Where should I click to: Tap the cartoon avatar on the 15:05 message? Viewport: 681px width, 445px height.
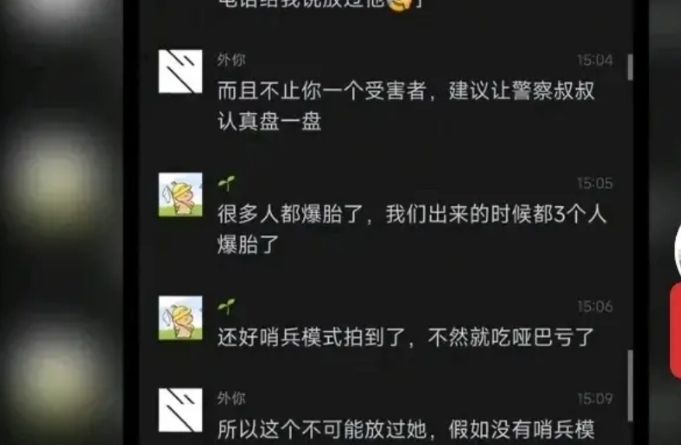pyautogui.click(x=180, y=194)
